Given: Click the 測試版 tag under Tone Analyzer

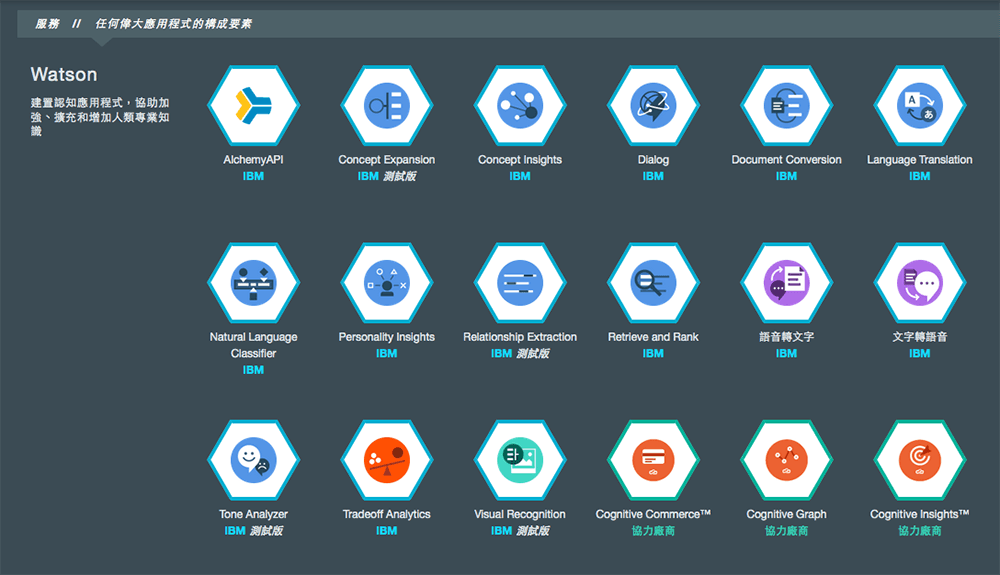Looking at the screenshot, I should pos(267,530).
